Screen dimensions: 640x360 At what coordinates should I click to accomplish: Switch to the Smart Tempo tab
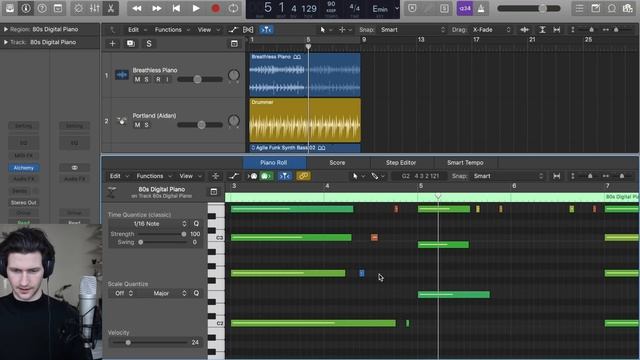pos(465,162)
